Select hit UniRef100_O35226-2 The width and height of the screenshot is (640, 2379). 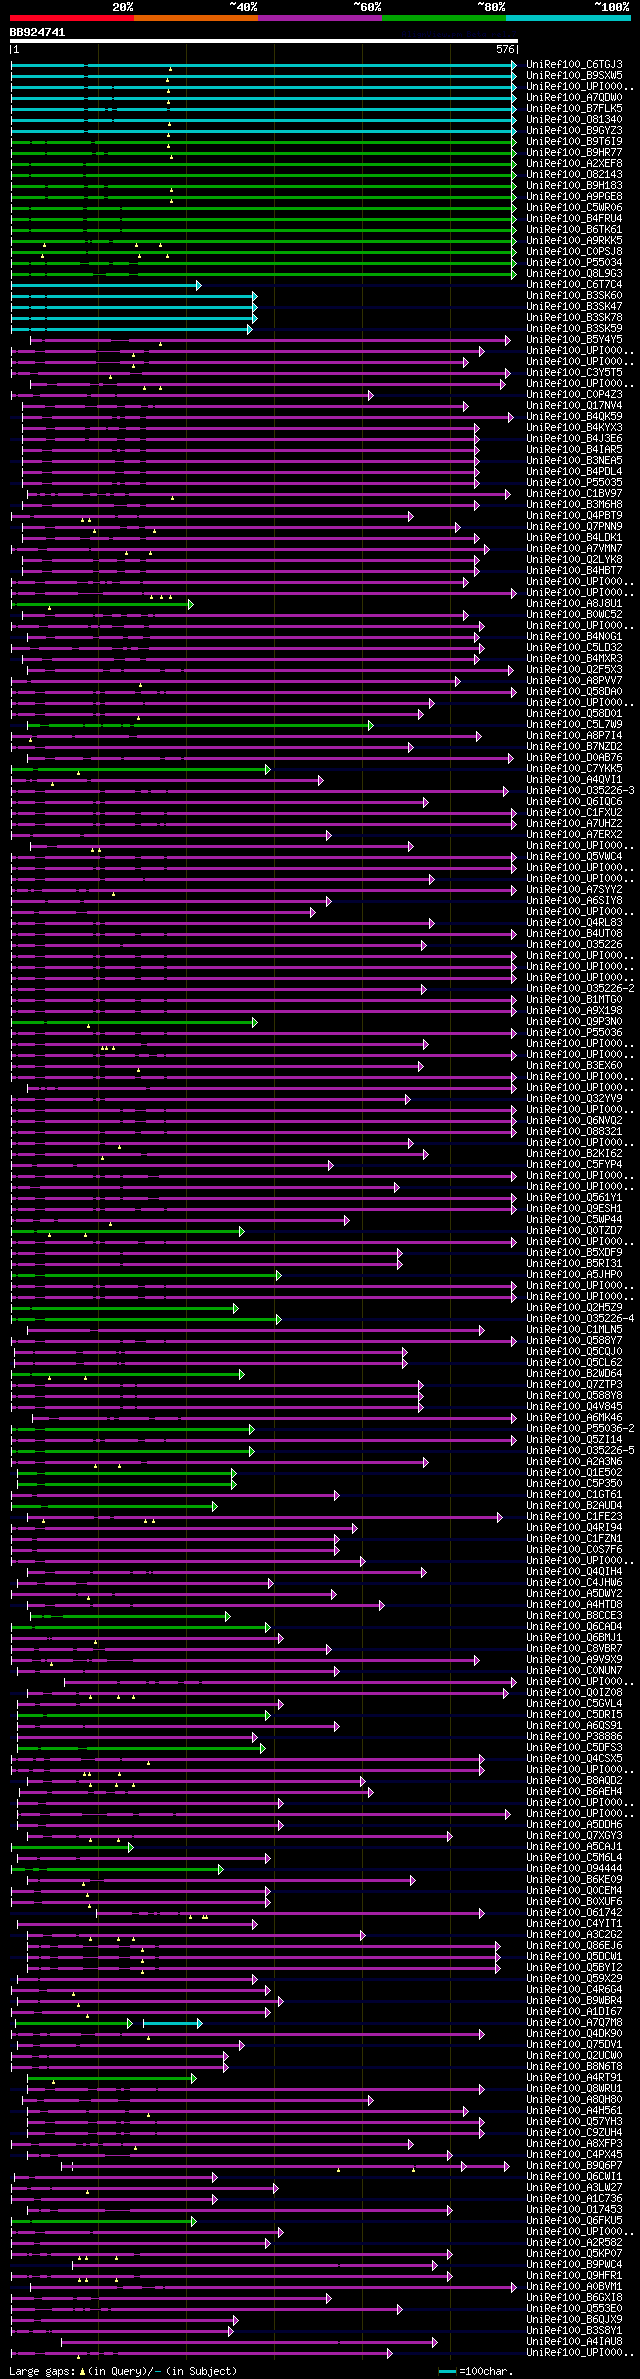point(580,989)
